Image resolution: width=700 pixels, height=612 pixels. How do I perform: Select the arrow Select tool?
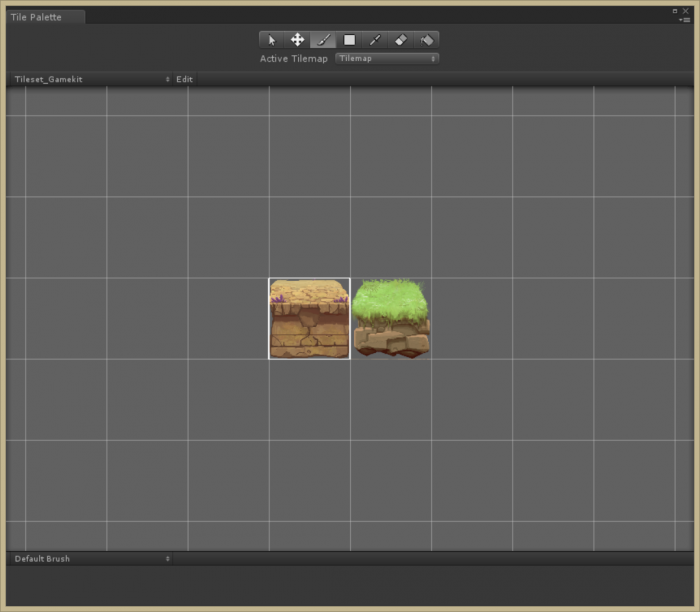(271, 40)
